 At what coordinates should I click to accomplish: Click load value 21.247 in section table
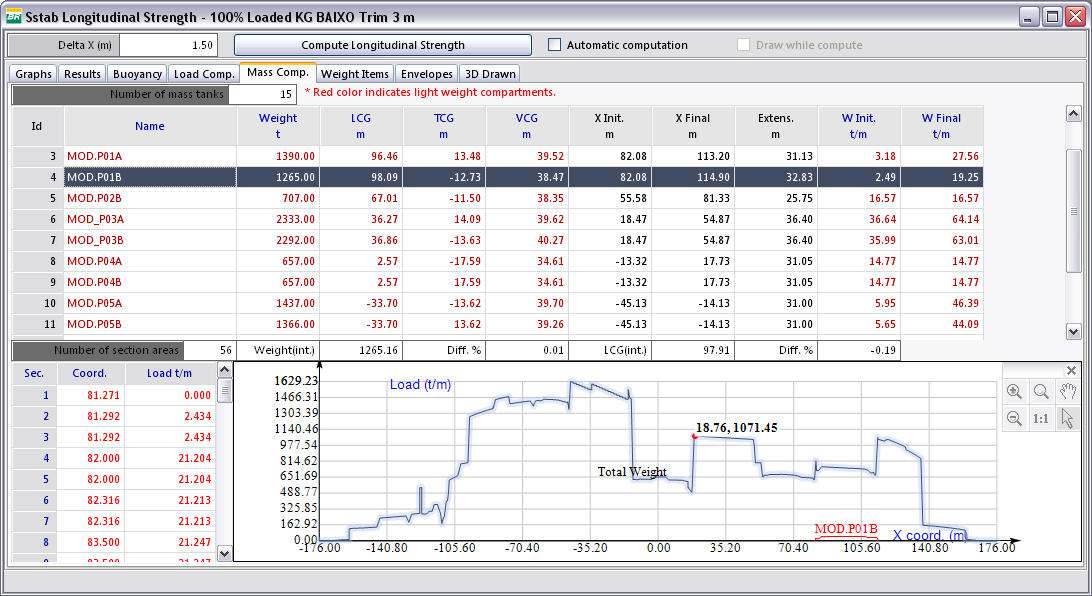[170, 542]
